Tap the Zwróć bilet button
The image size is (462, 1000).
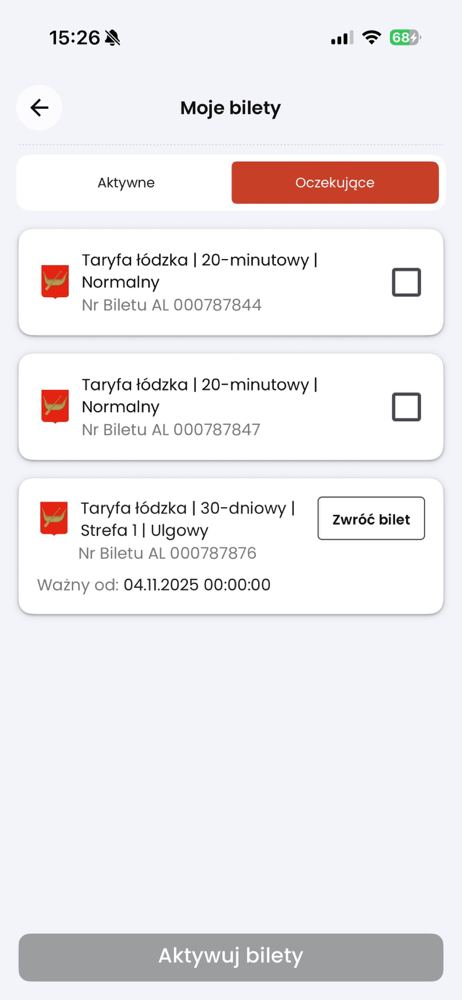371,518
